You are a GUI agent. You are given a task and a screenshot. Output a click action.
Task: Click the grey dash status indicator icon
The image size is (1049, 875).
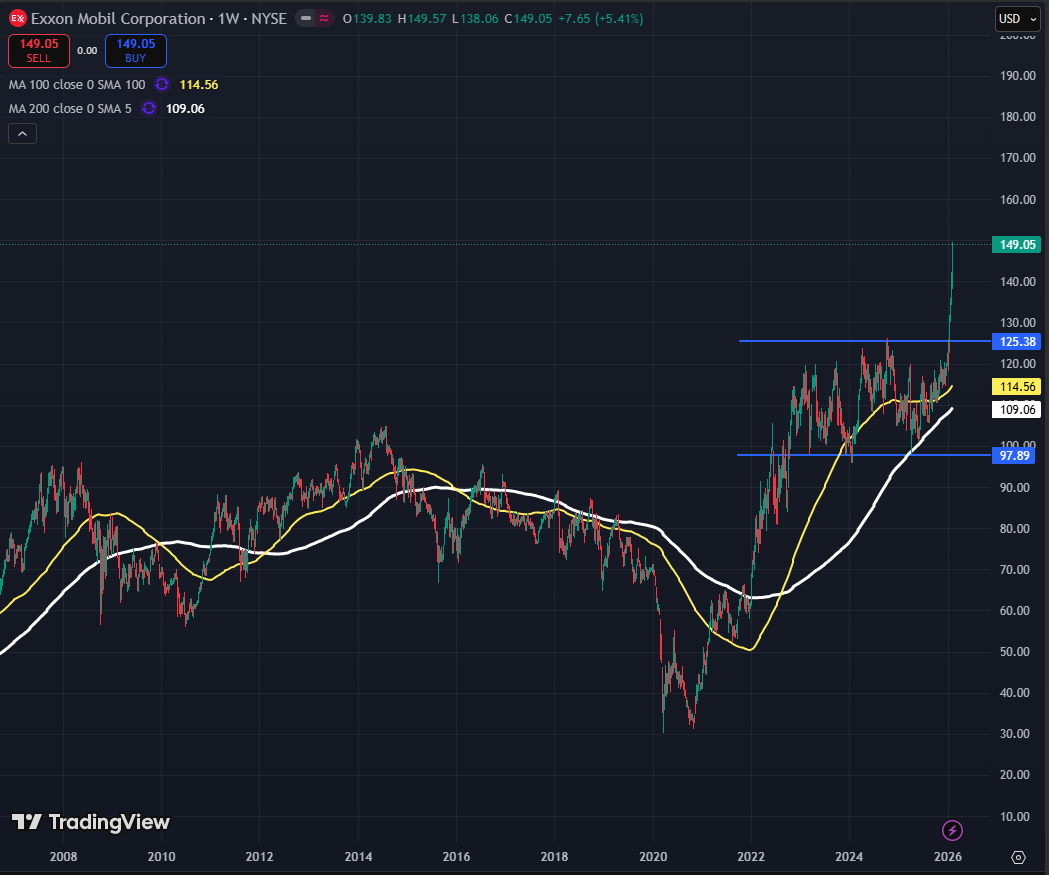tap(306, 19)
